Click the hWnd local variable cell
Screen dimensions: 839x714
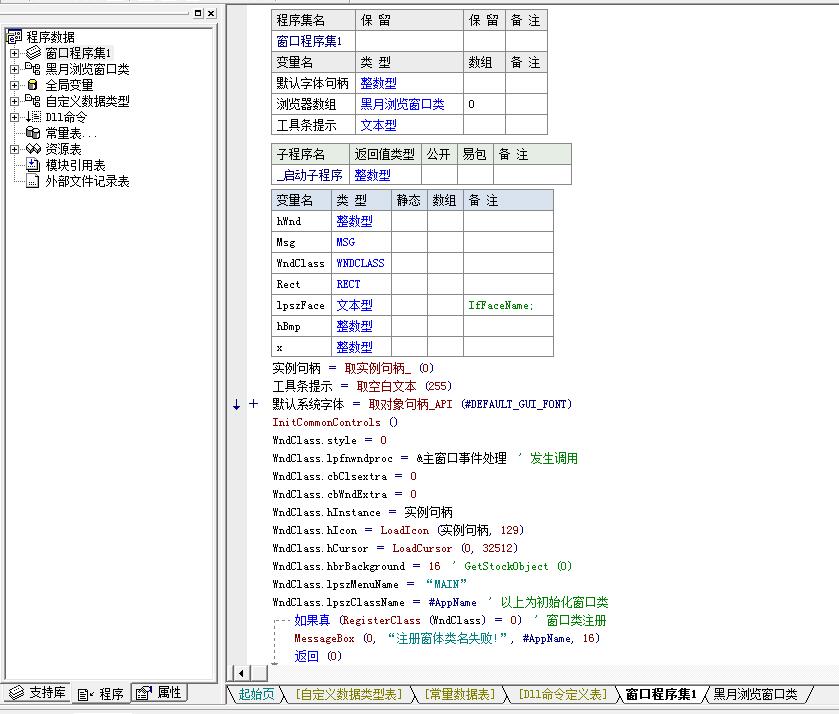[x=301, y=221]
